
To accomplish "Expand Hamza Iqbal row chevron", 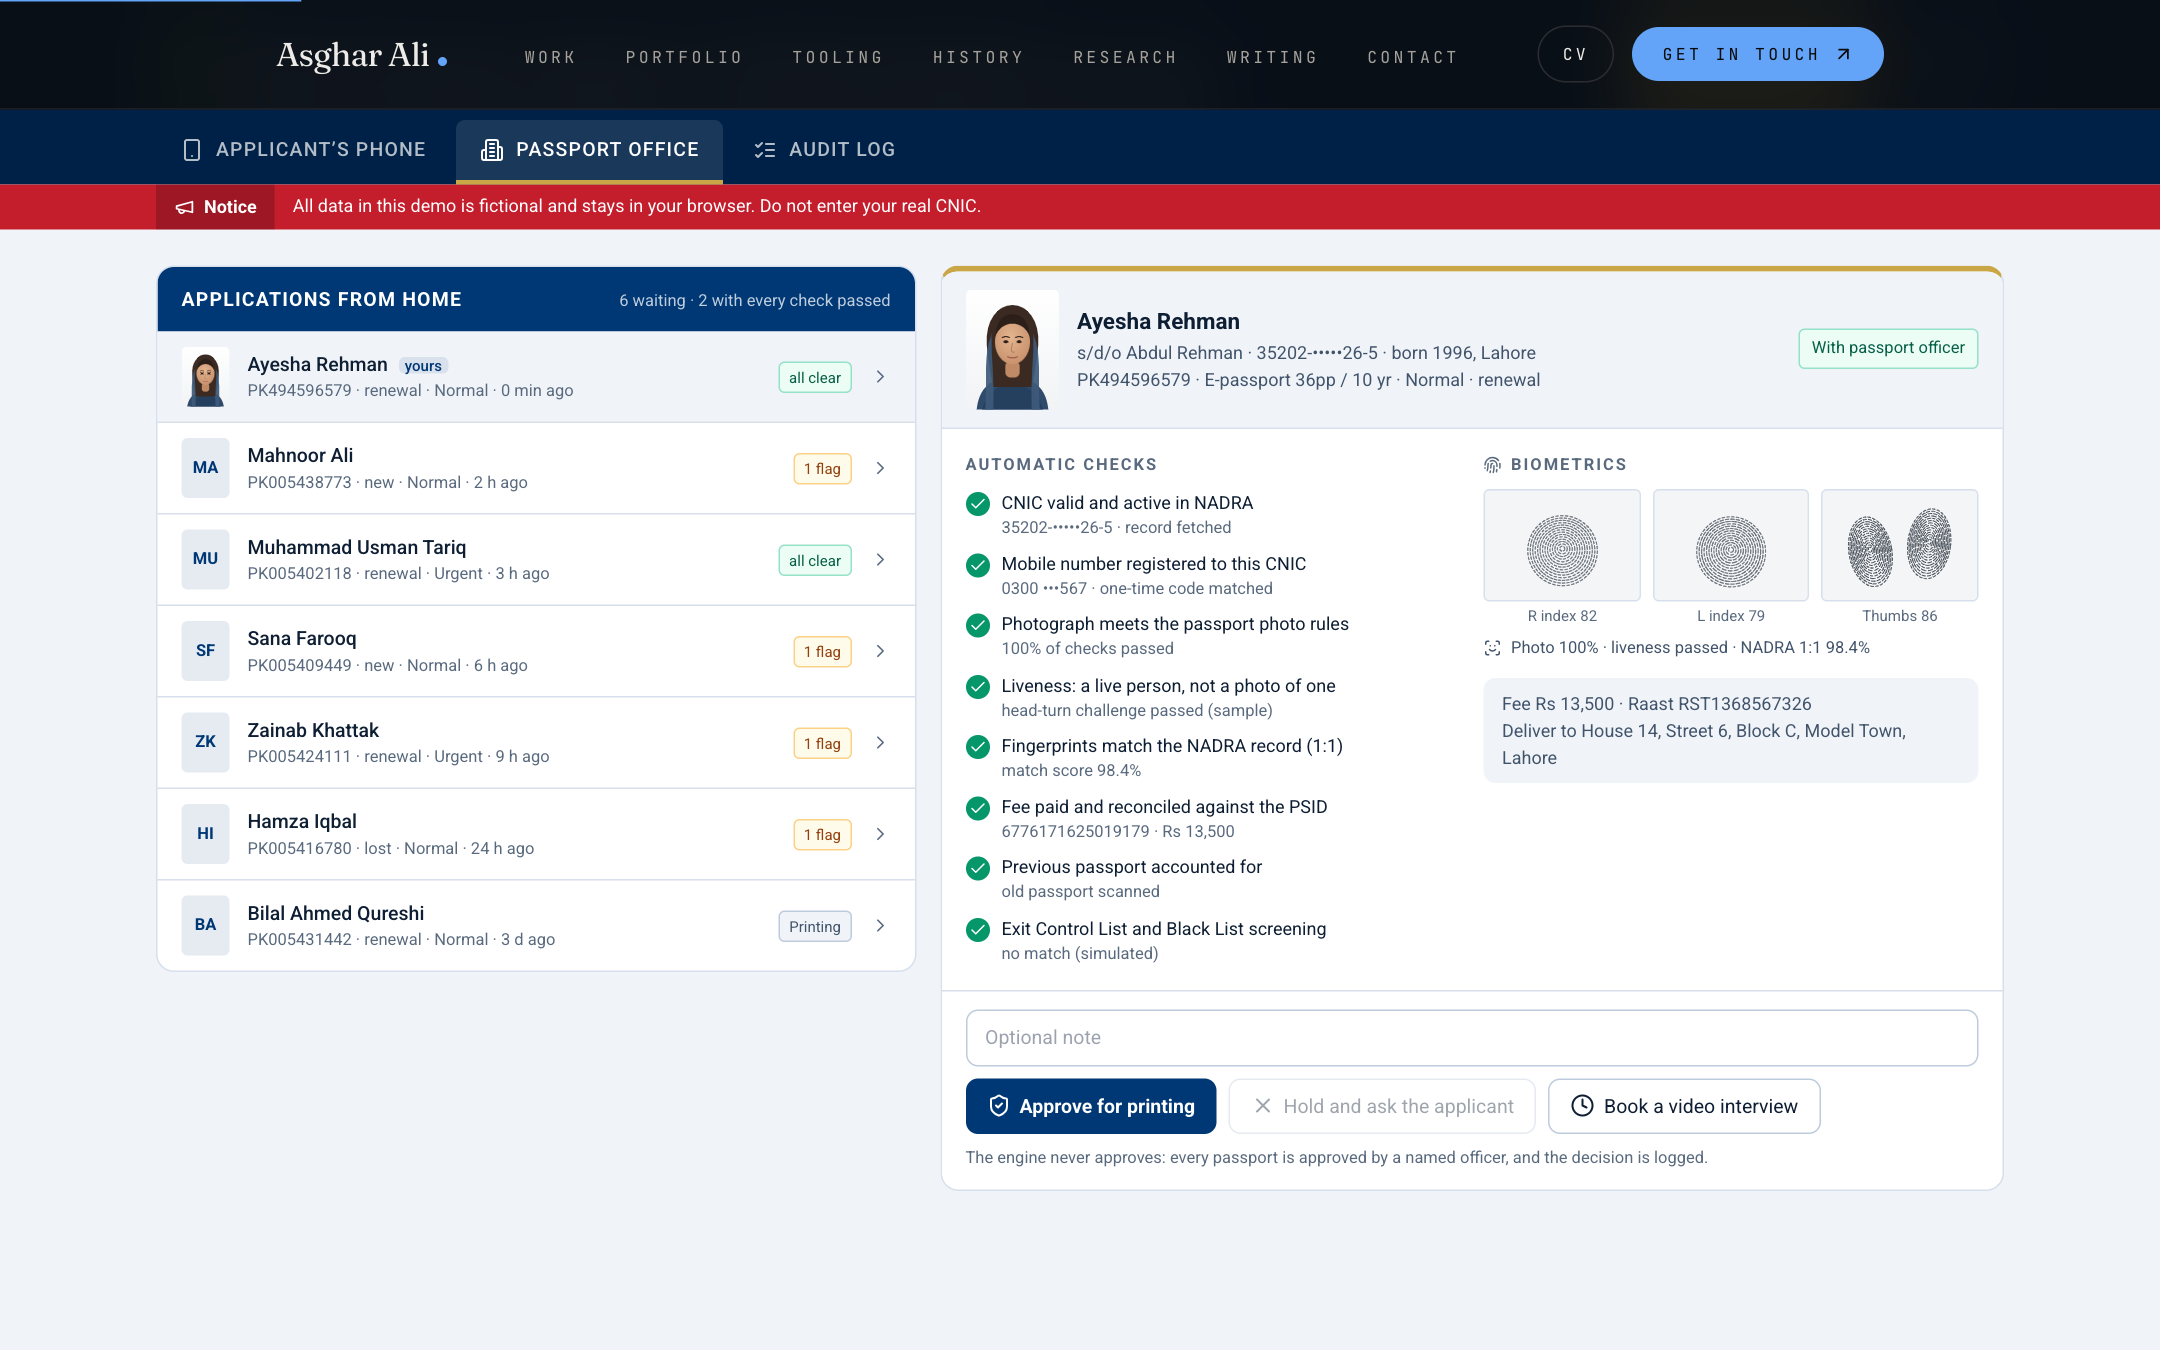I will (x=880, y=834).
